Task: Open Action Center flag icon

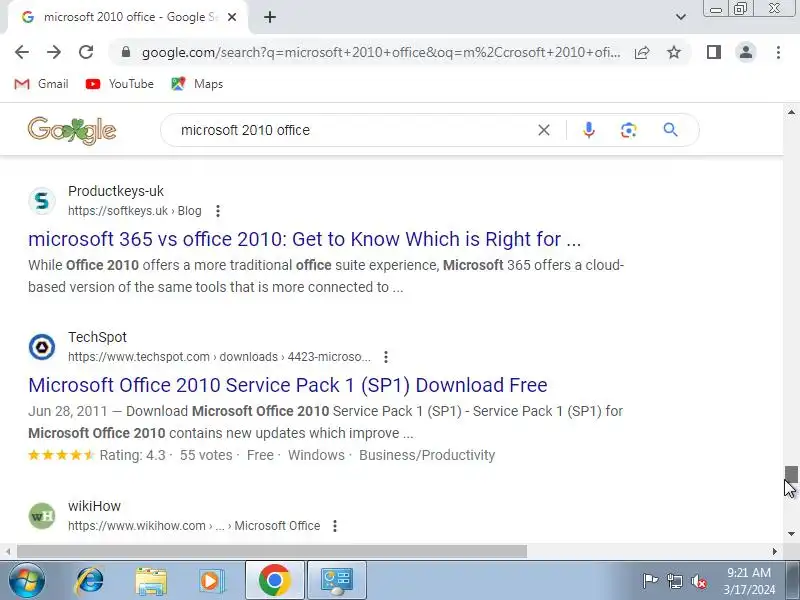Action: click(650, 581)
